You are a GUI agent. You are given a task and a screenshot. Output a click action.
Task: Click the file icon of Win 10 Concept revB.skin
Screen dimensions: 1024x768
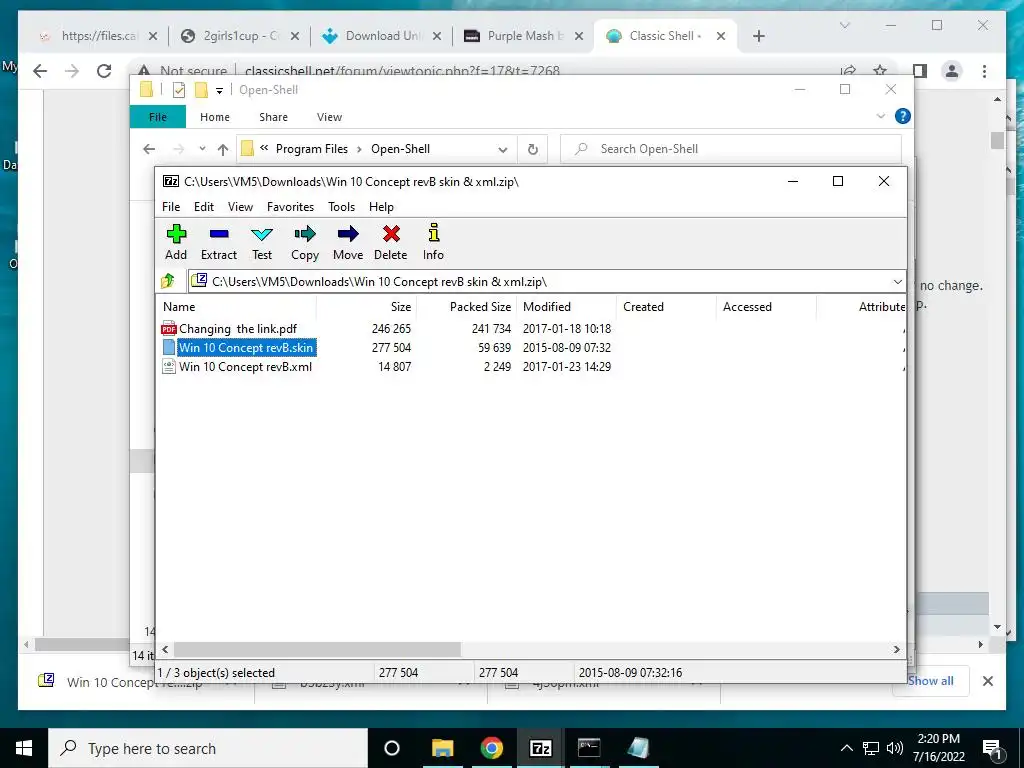169,347
